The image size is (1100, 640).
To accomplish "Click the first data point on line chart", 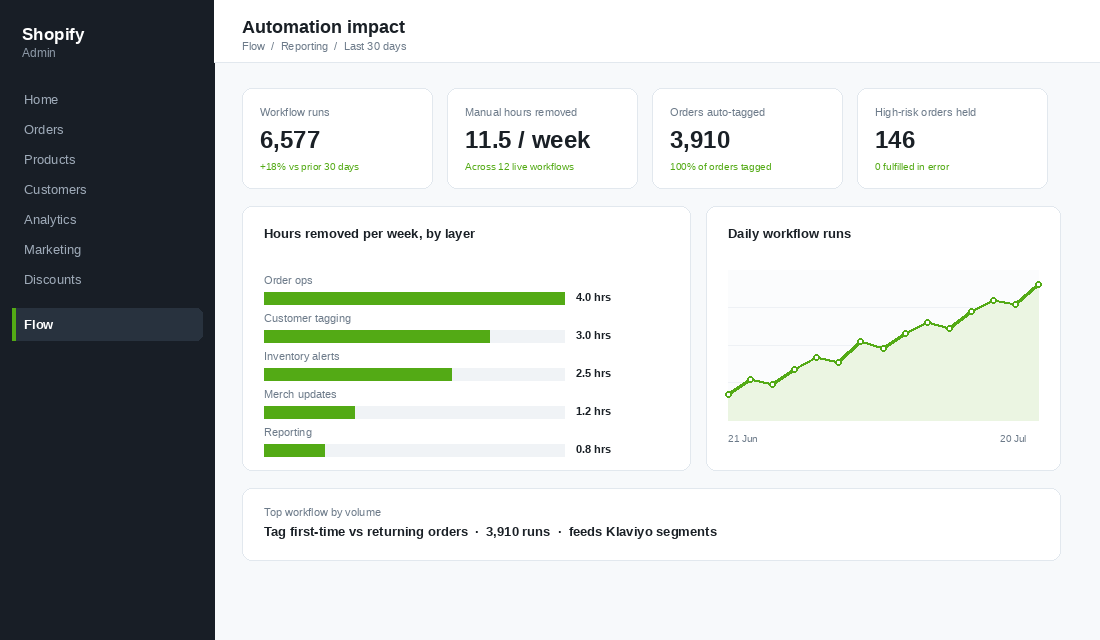I will 728,394.
